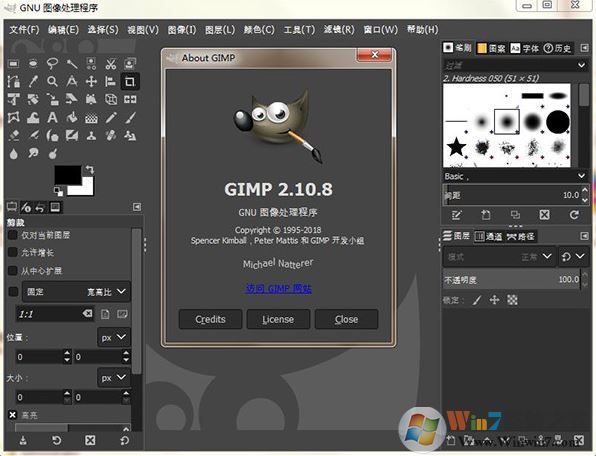
Task: Select the Paths tool
Action: point(14,81)
